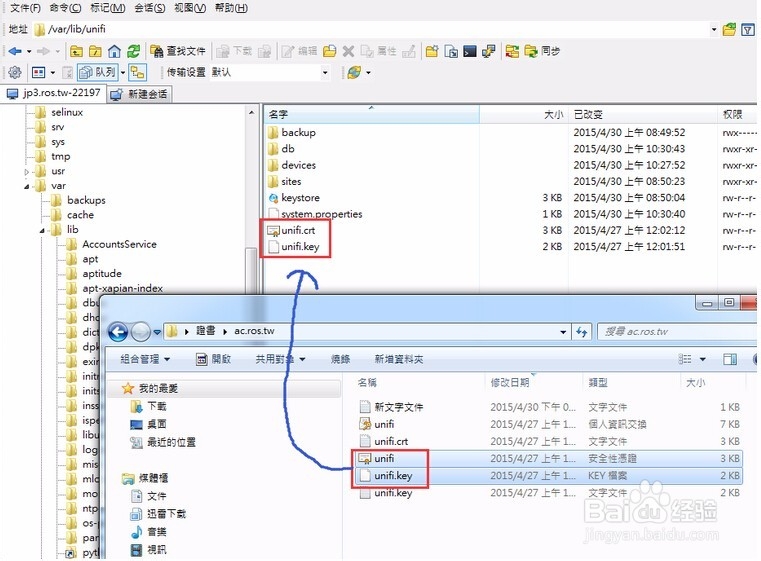Click the open-directory icon beside address bar
The image size is (761, 561).
pyautogui.click(x=729, y=30)
